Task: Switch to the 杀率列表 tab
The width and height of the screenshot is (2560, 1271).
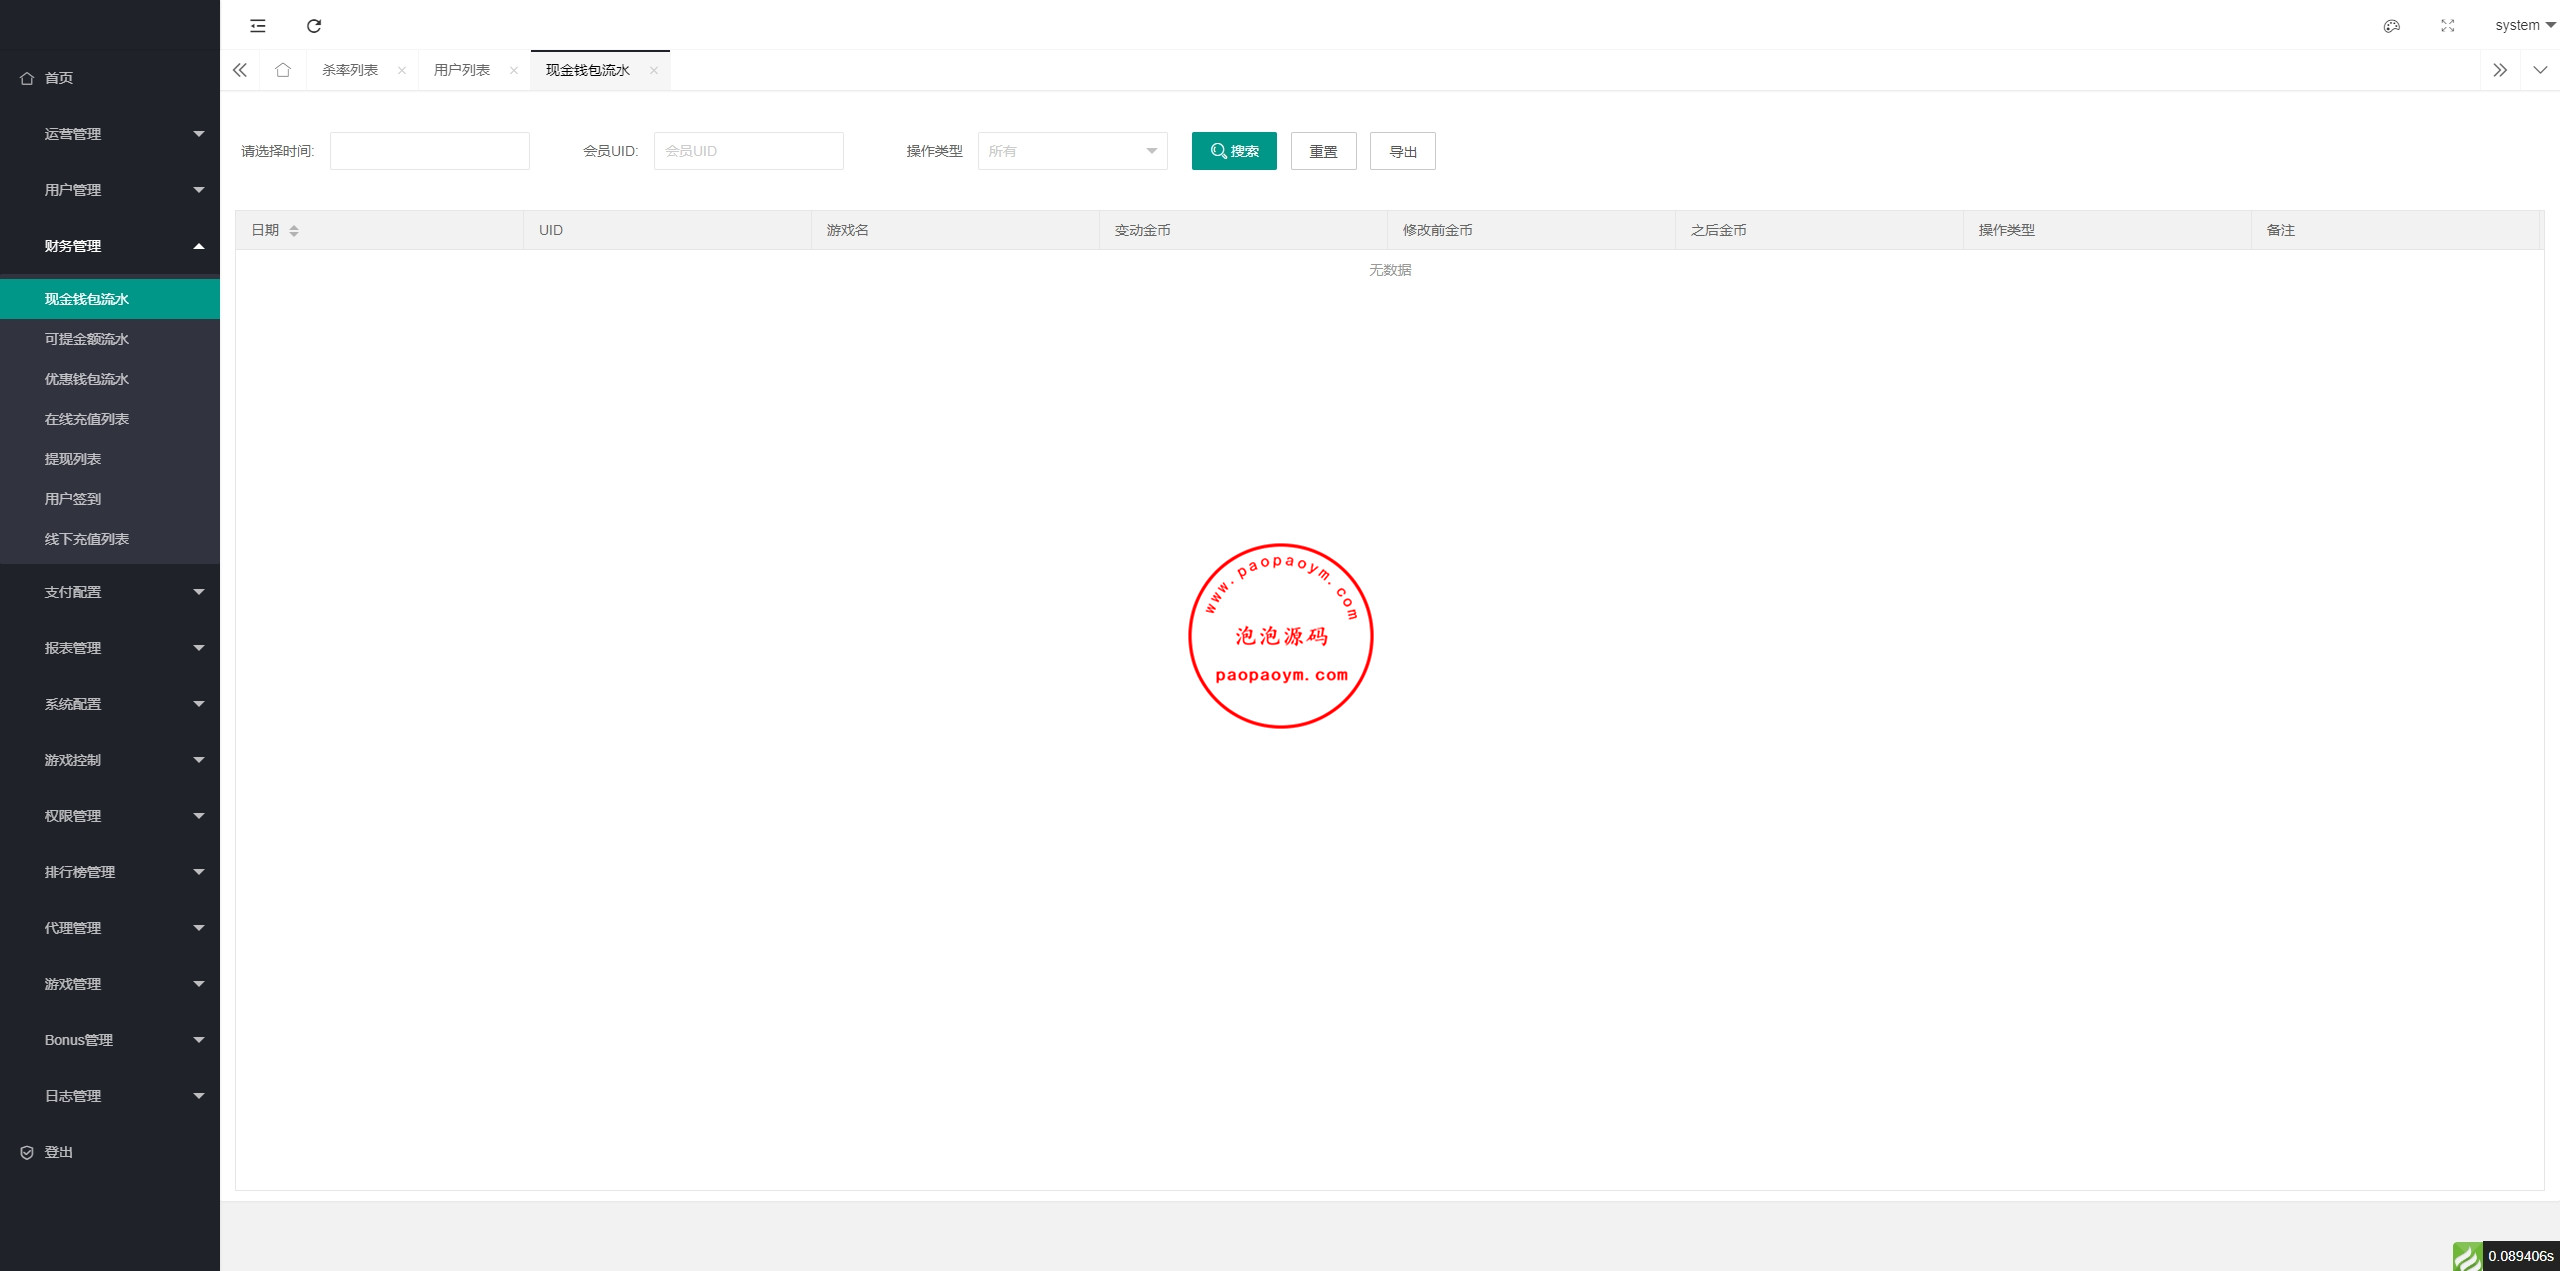Action: (x=350, y=70)
